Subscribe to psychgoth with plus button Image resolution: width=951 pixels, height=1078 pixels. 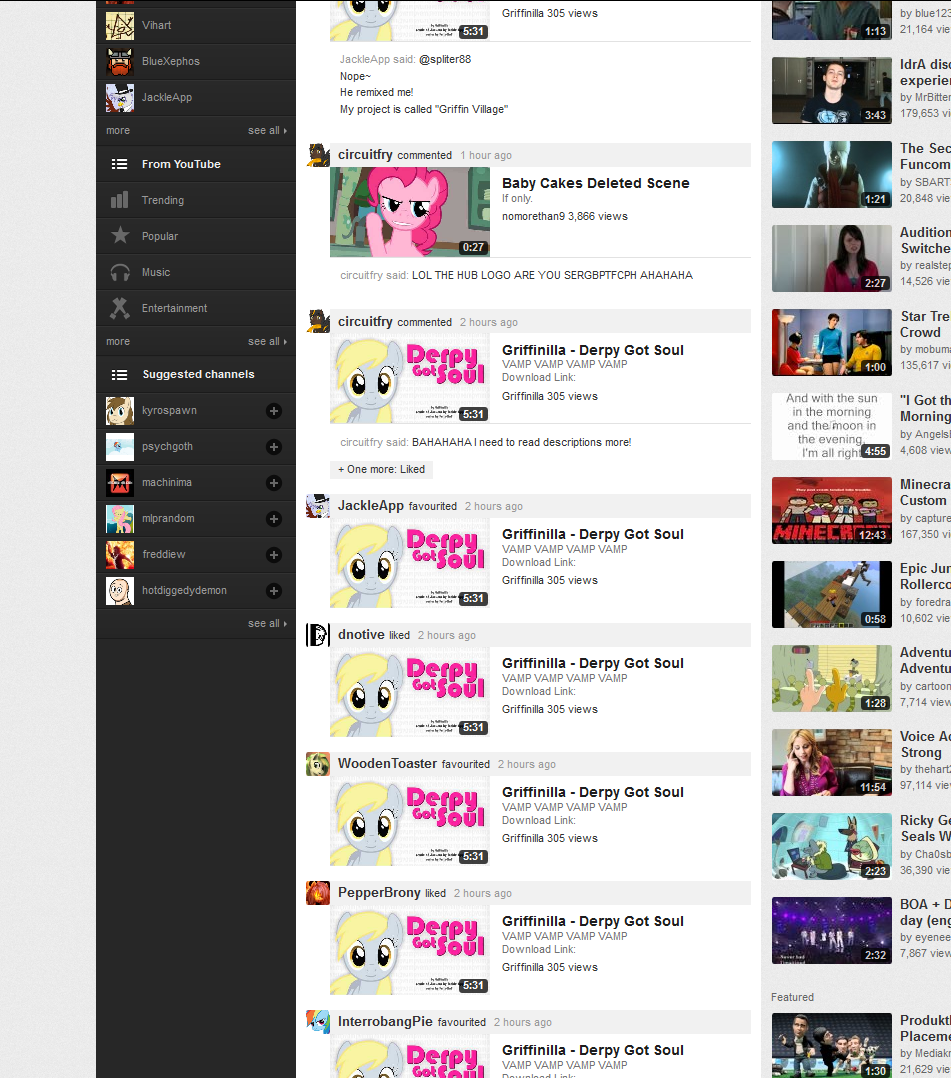(274, 447)
